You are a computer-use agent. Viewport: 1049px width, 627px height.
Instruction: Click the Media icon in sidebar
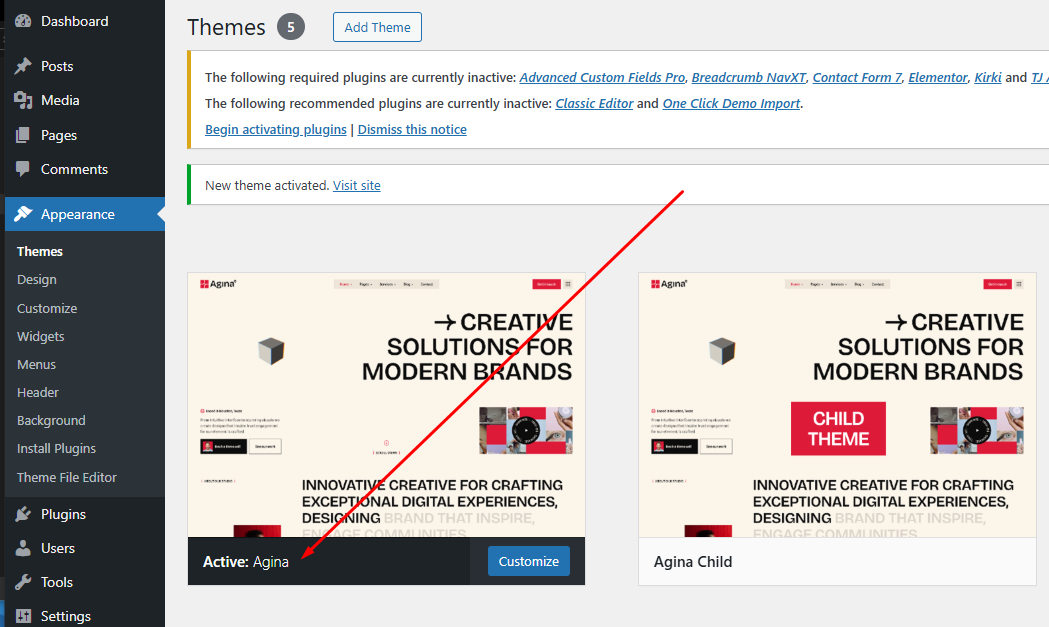tap(23, 100)
